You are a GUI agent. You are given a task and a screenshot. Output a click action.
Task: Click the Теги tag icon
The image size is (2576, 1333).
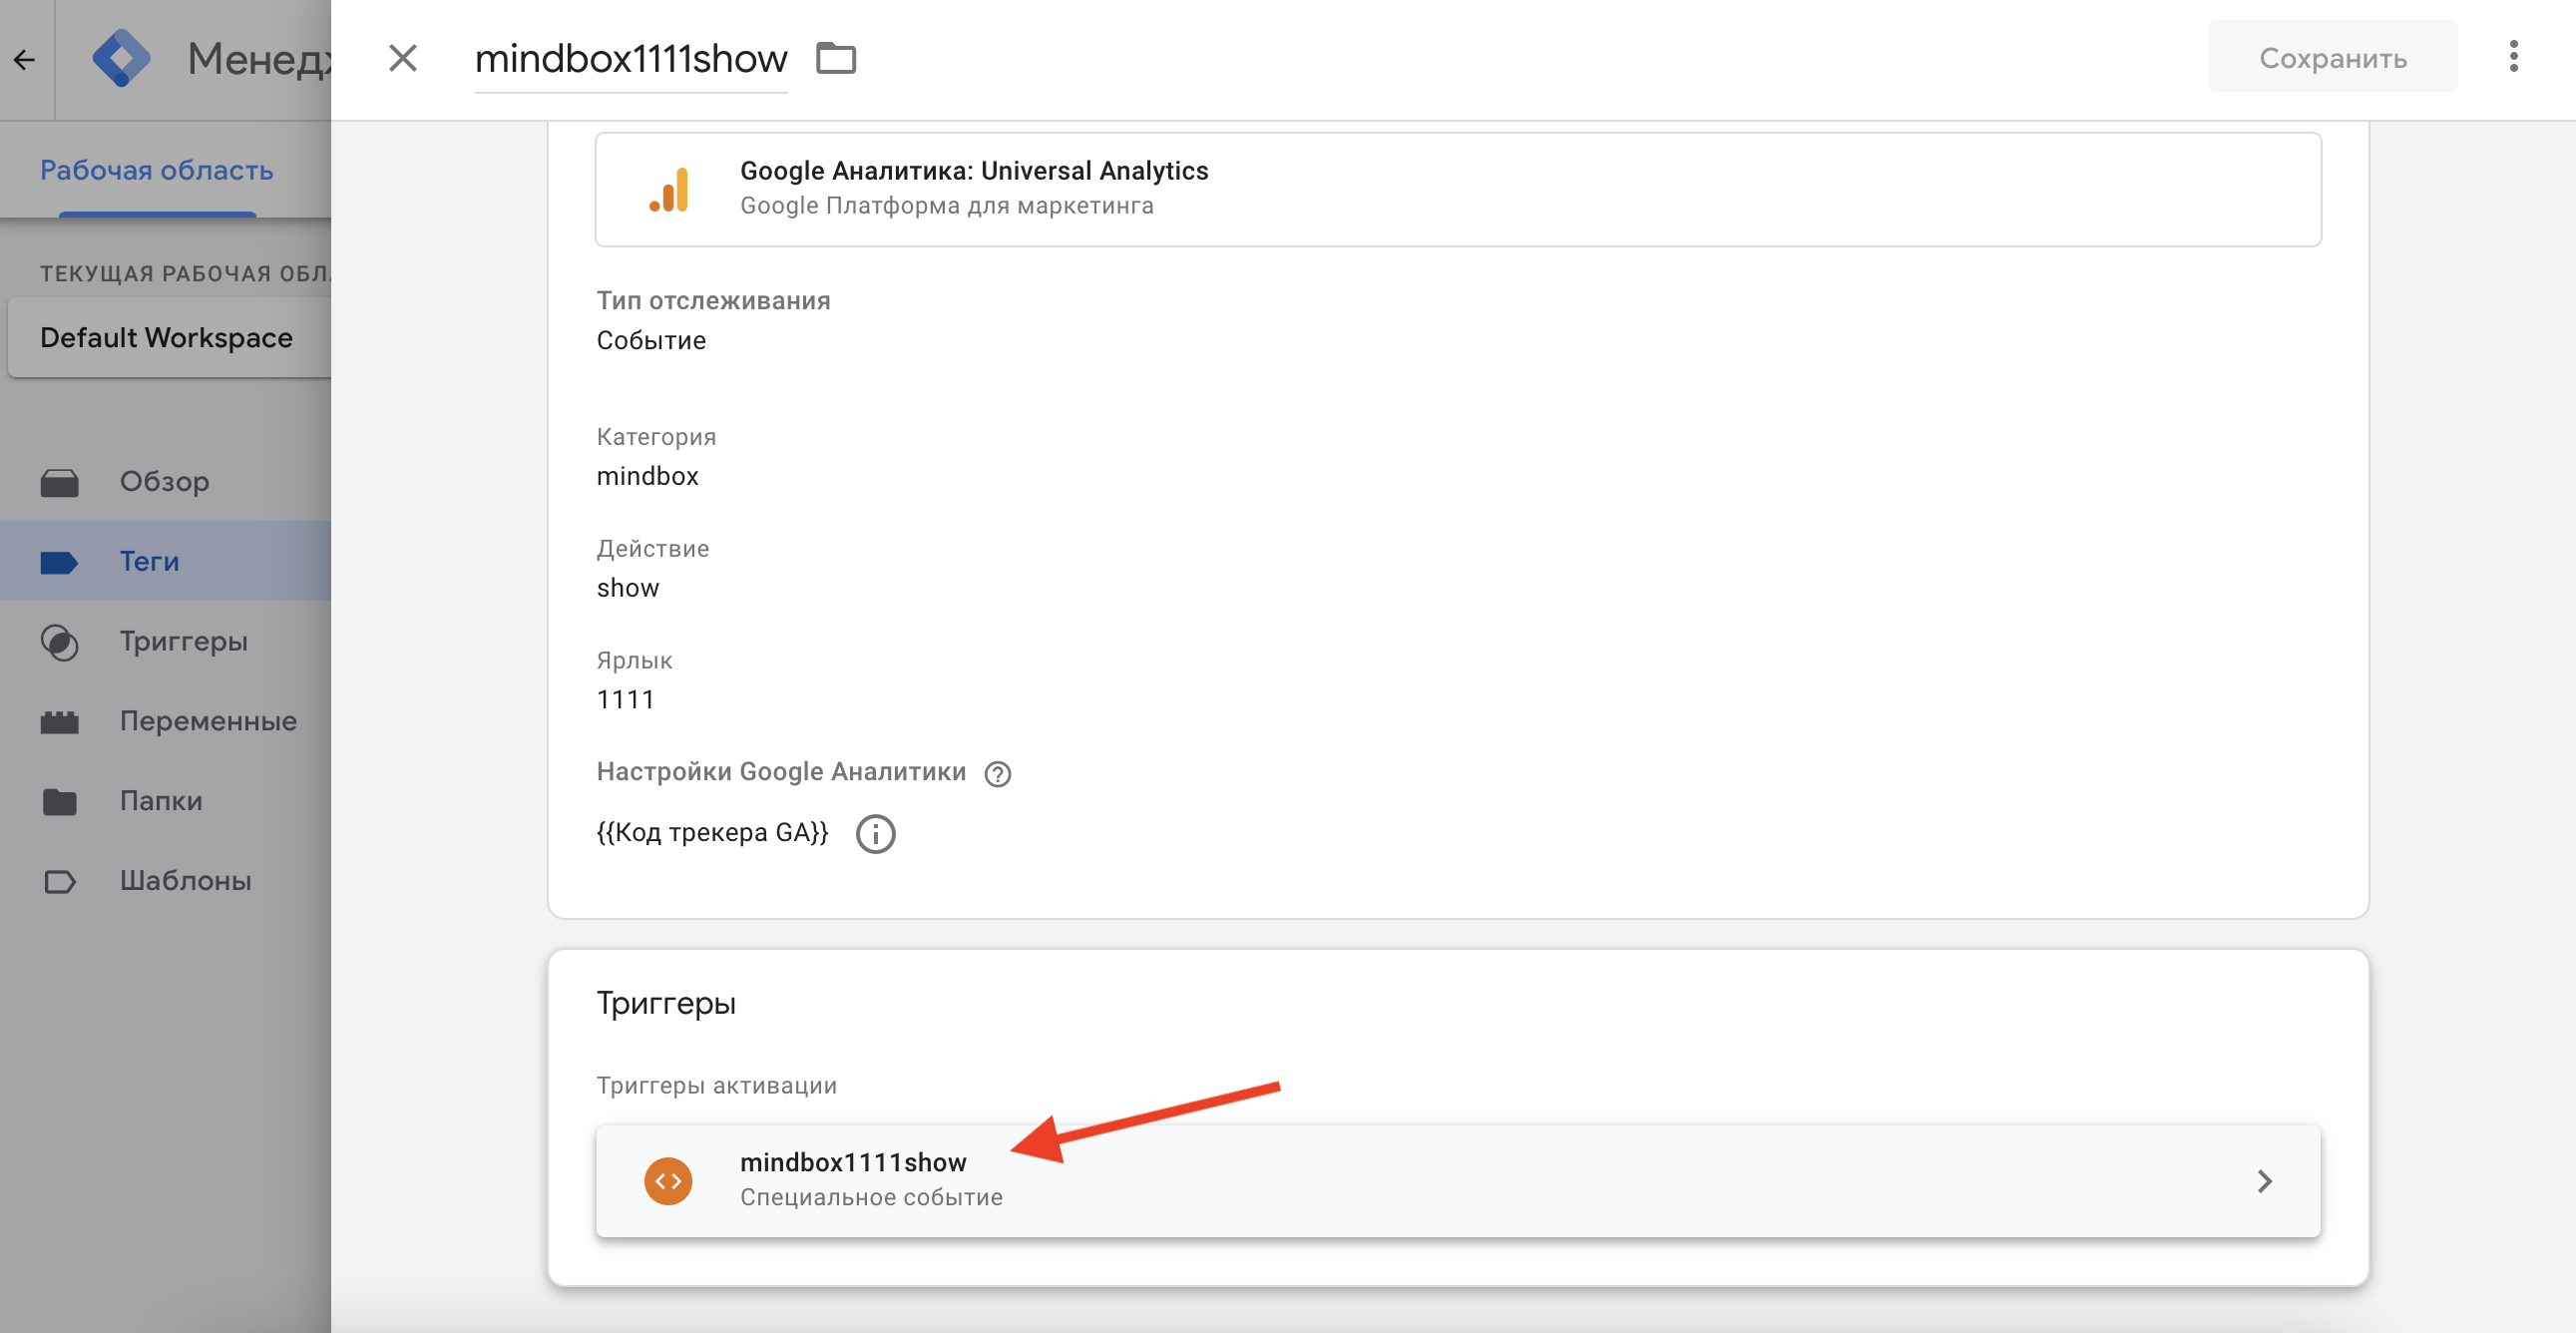[60, 562]
